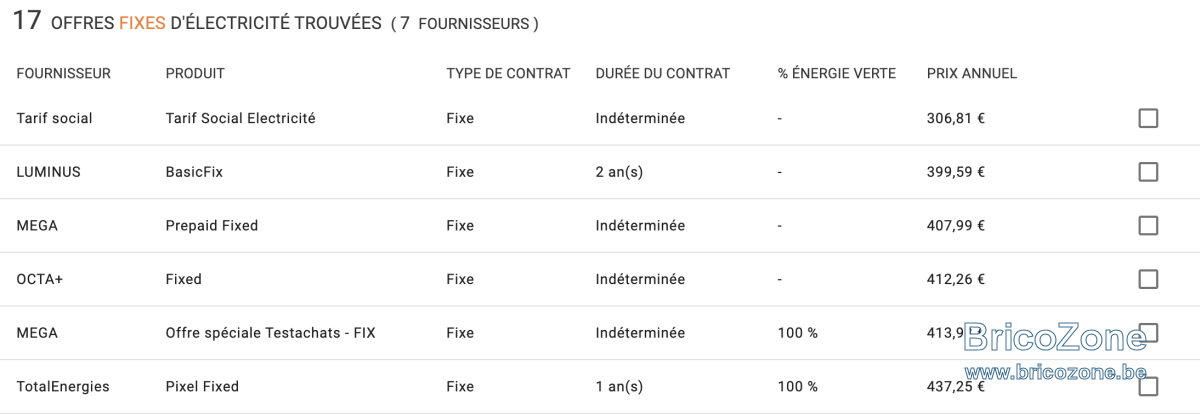Check the Tarif social offer checkbox

(1148, 119)
